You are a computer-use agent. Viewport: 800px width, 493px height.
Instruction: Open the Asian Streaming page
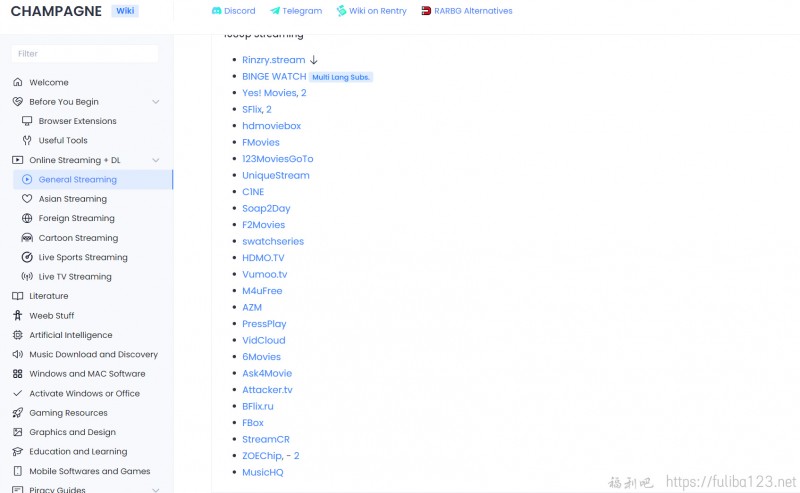tap(73, 199)
